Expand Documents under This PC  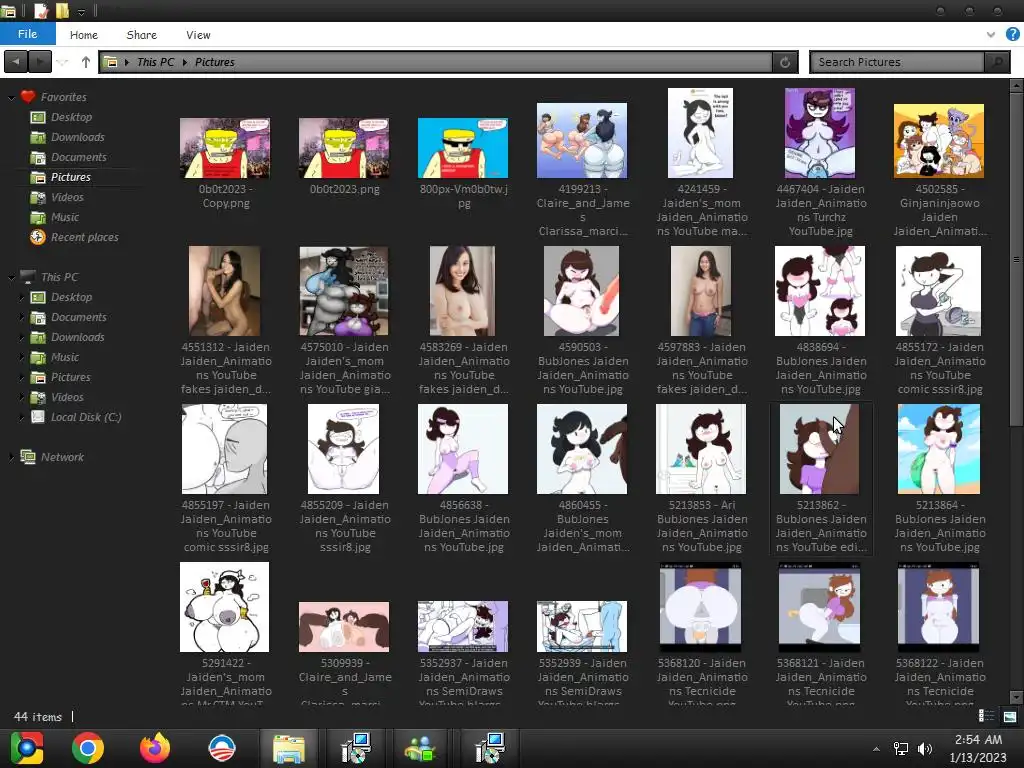pyautogui.click(x=22, y=317)
